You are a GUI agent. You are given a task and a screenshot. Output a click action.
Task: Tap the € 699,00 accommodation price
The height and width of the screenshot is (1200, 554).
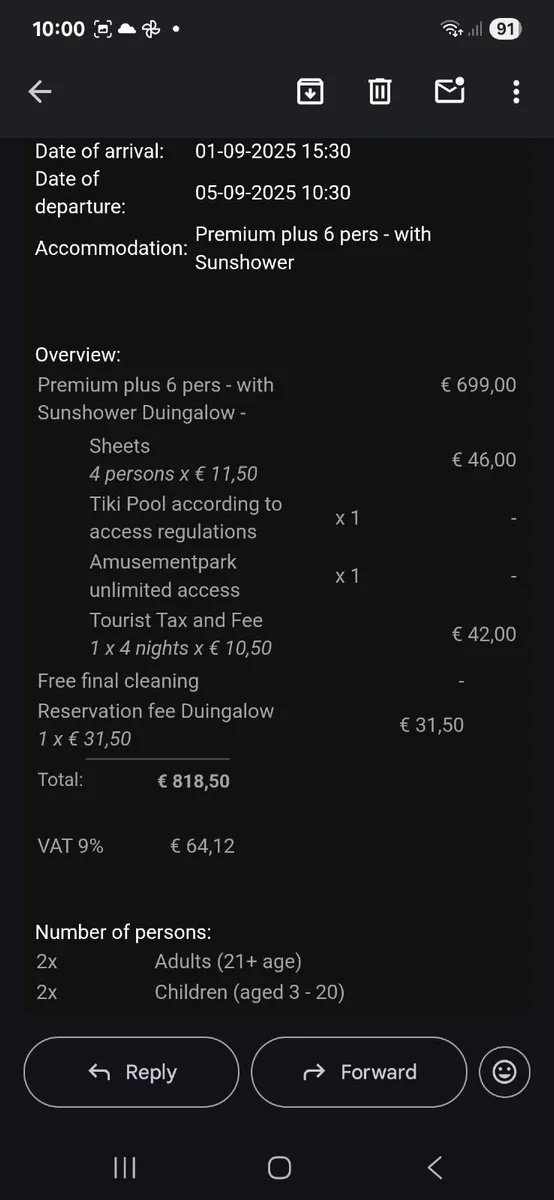coord(479,384)
